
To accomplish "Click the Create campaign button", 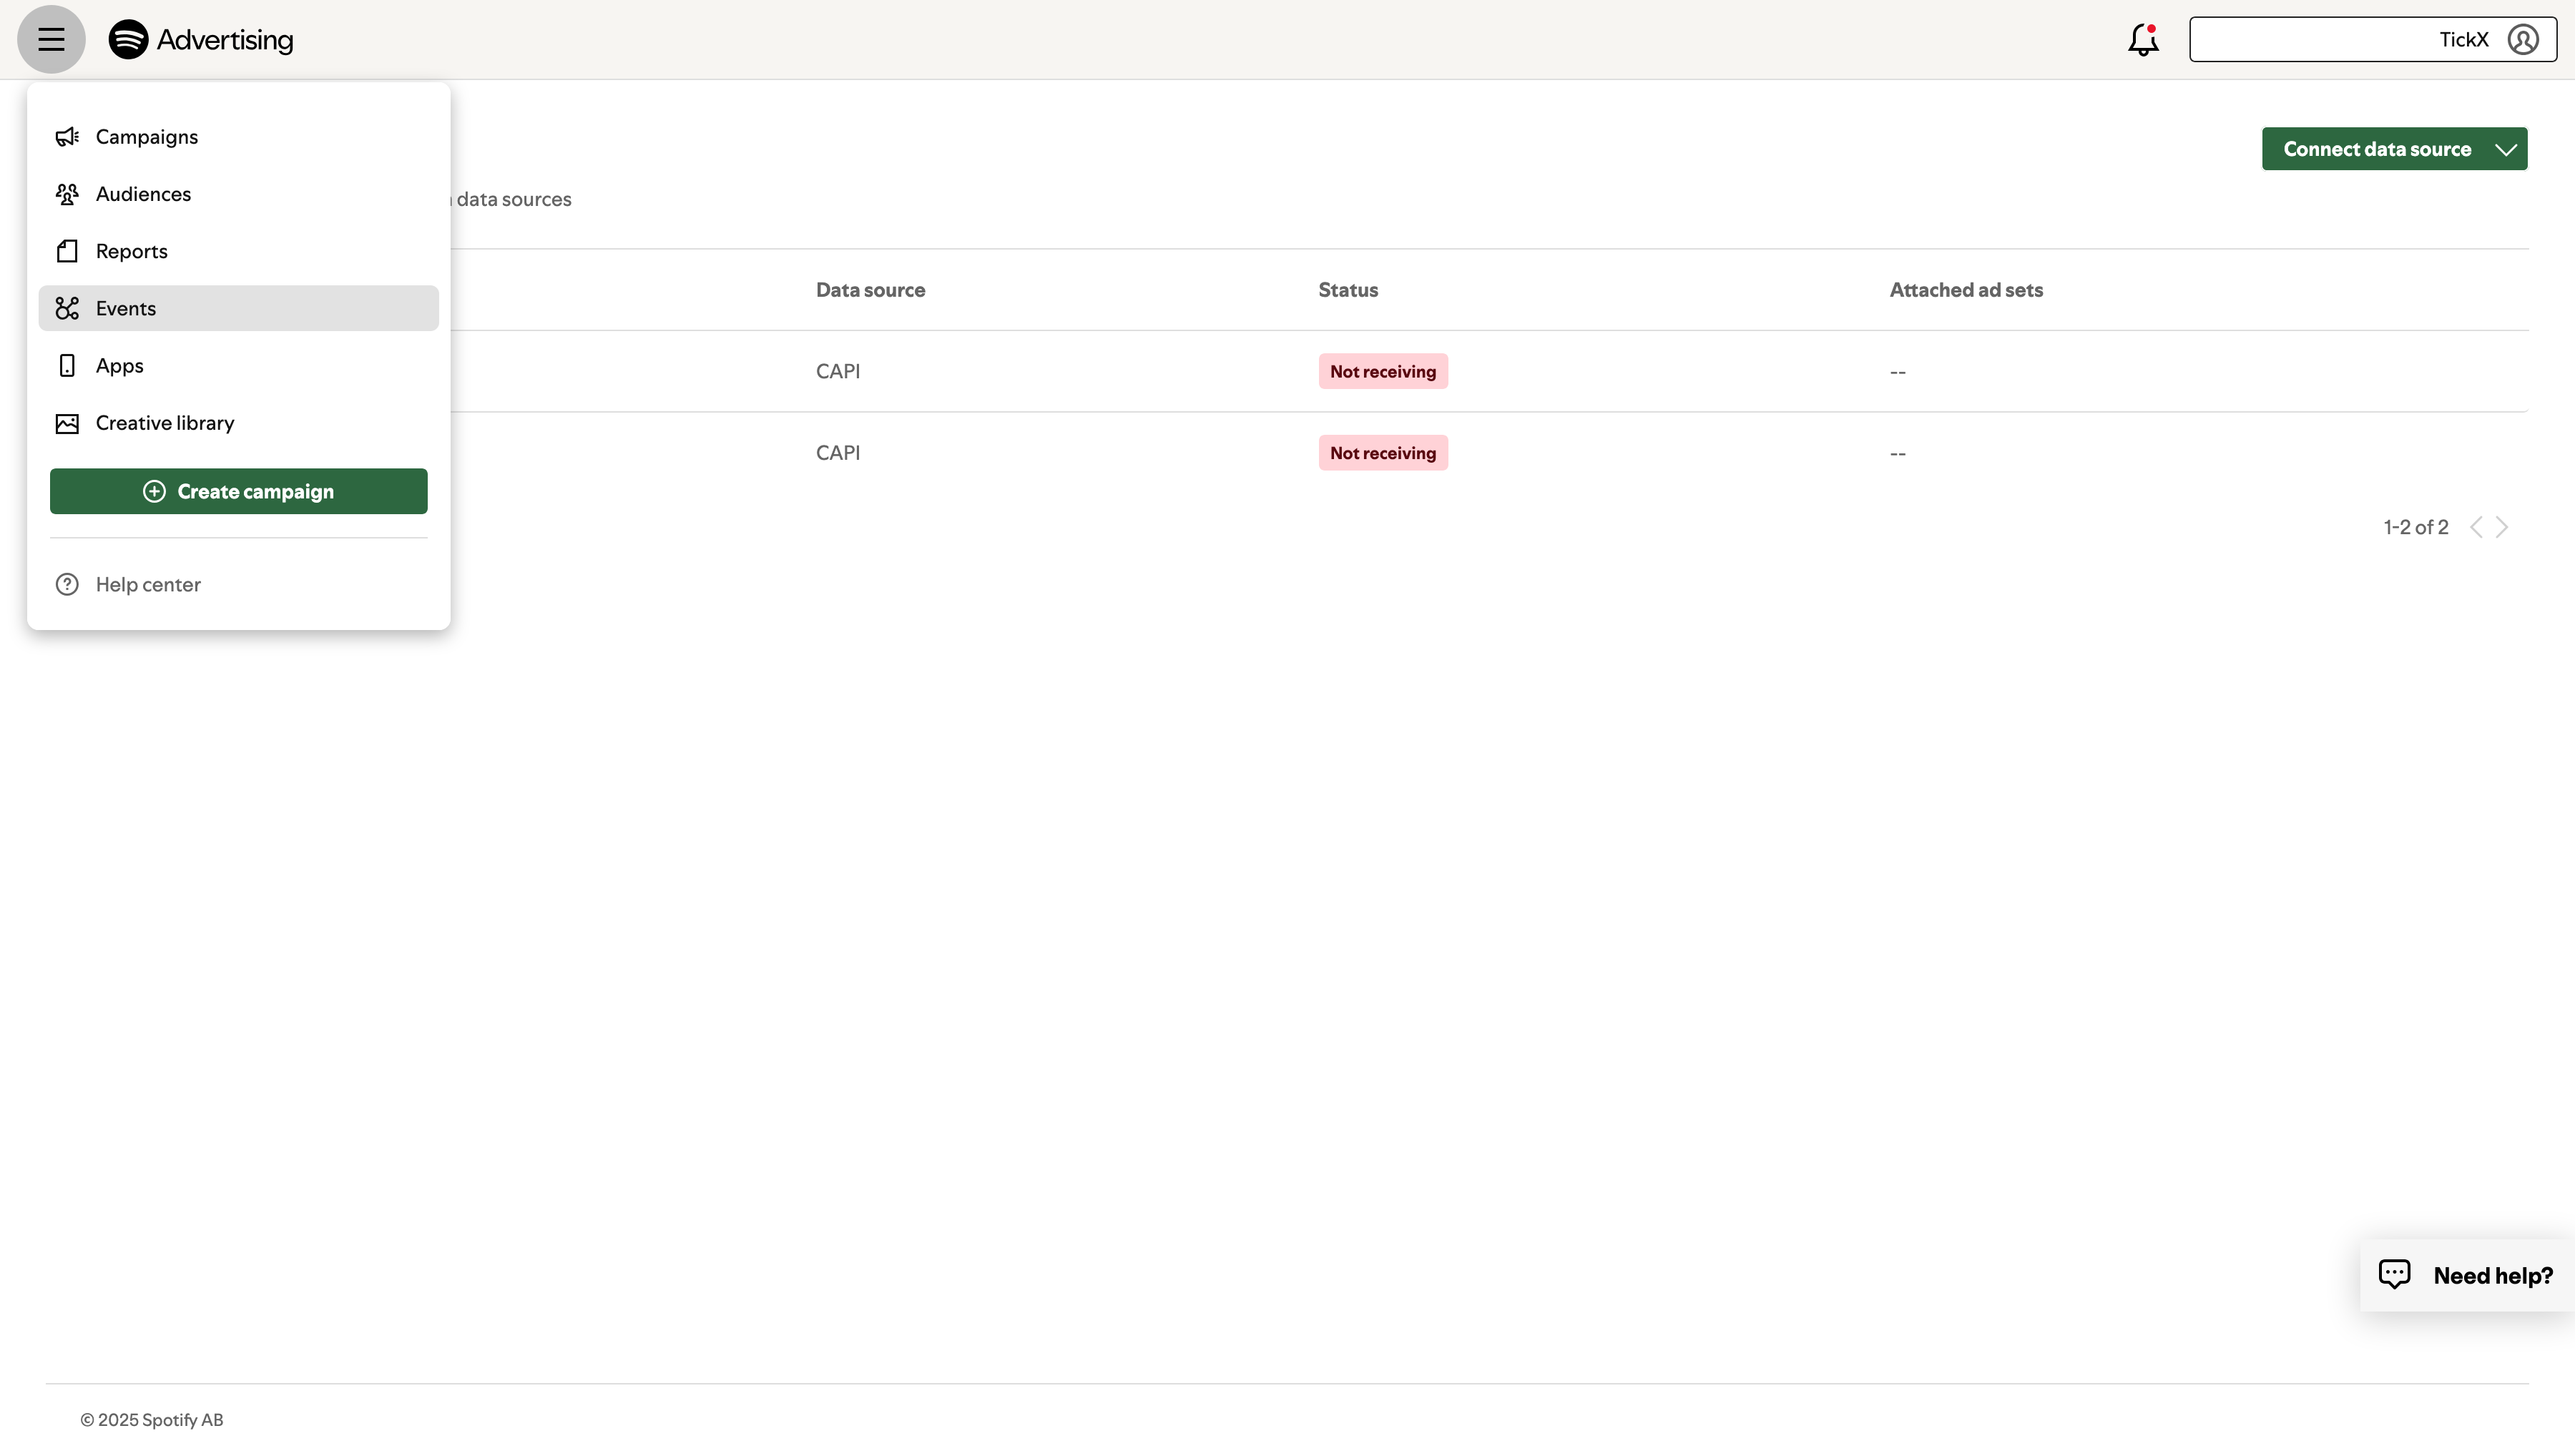I will [238, 491].
